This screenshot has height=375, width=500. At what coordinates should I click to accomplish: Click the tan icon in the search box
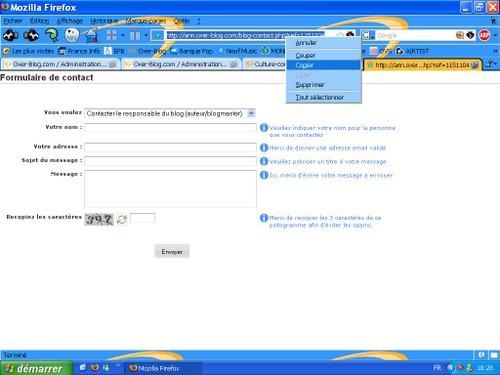tap(460, 35)
